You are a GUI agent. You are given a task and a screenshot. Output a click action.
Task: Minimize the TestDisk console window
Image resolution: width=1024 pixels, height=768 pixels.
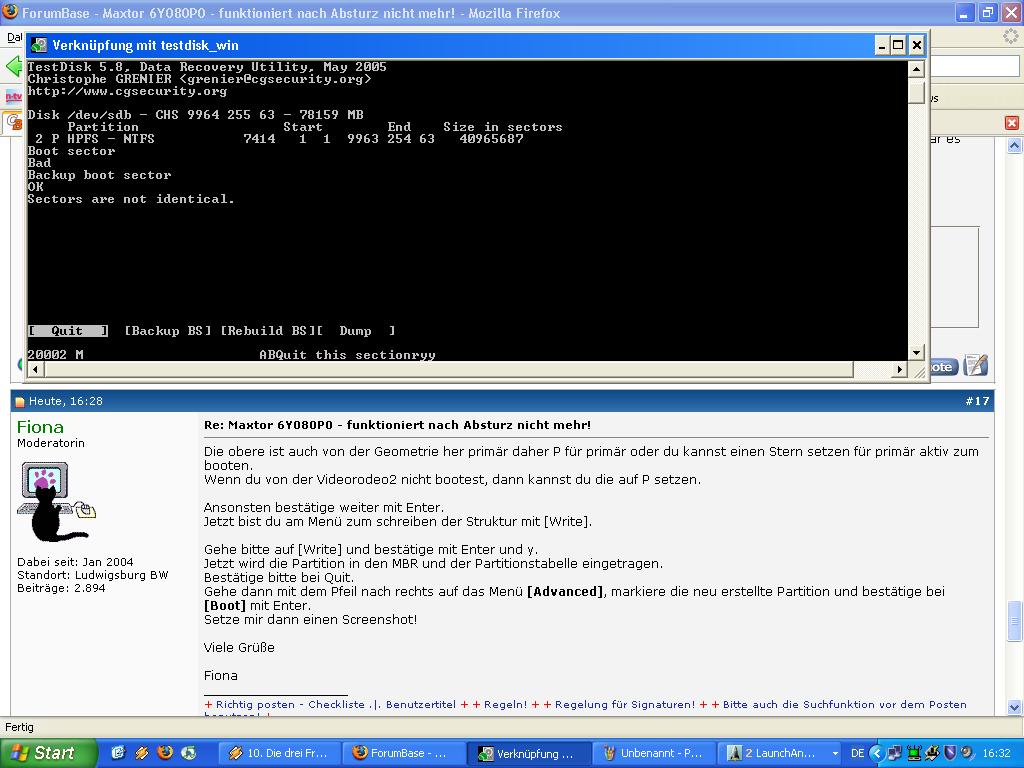tap(882, 45)
